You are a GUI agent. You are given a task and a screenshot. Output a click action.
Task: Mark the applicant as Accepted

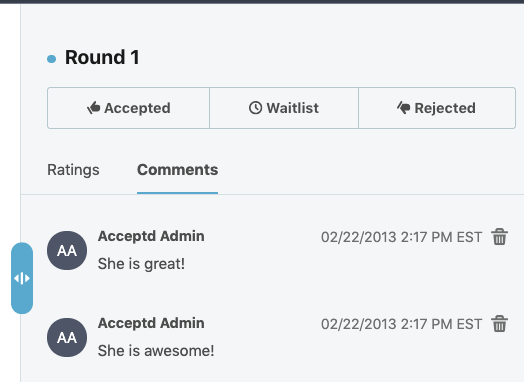pos(129,108)
